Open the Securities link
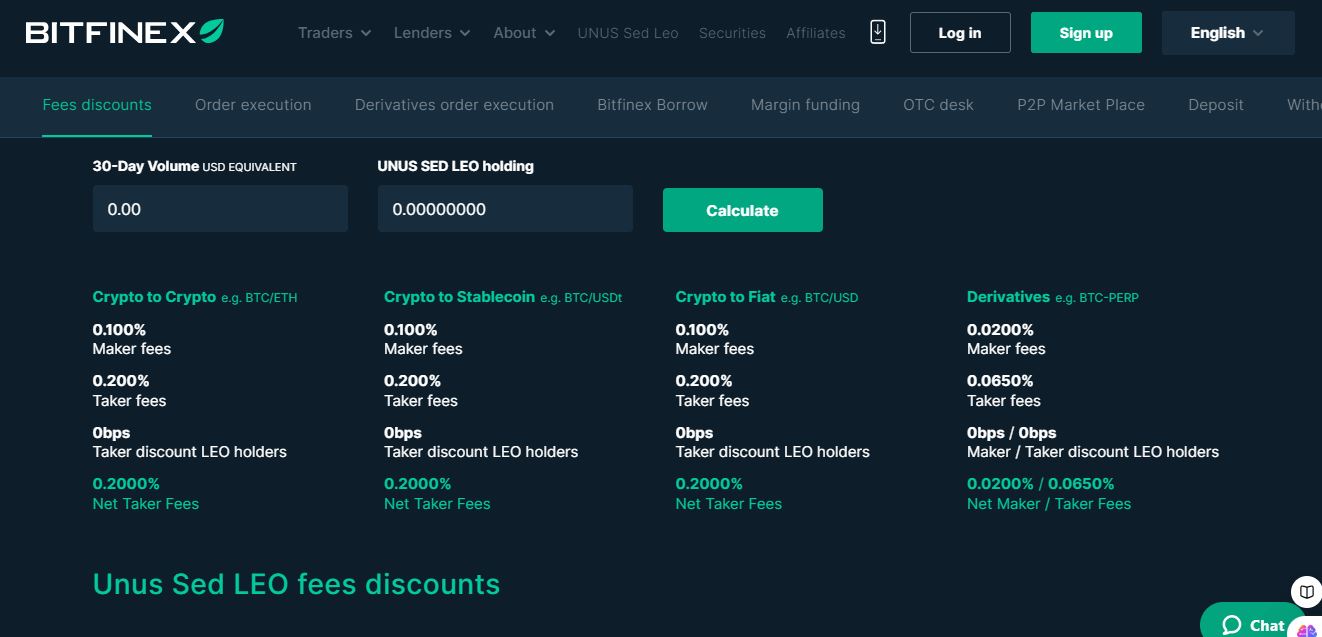 [x=732, y=33]
